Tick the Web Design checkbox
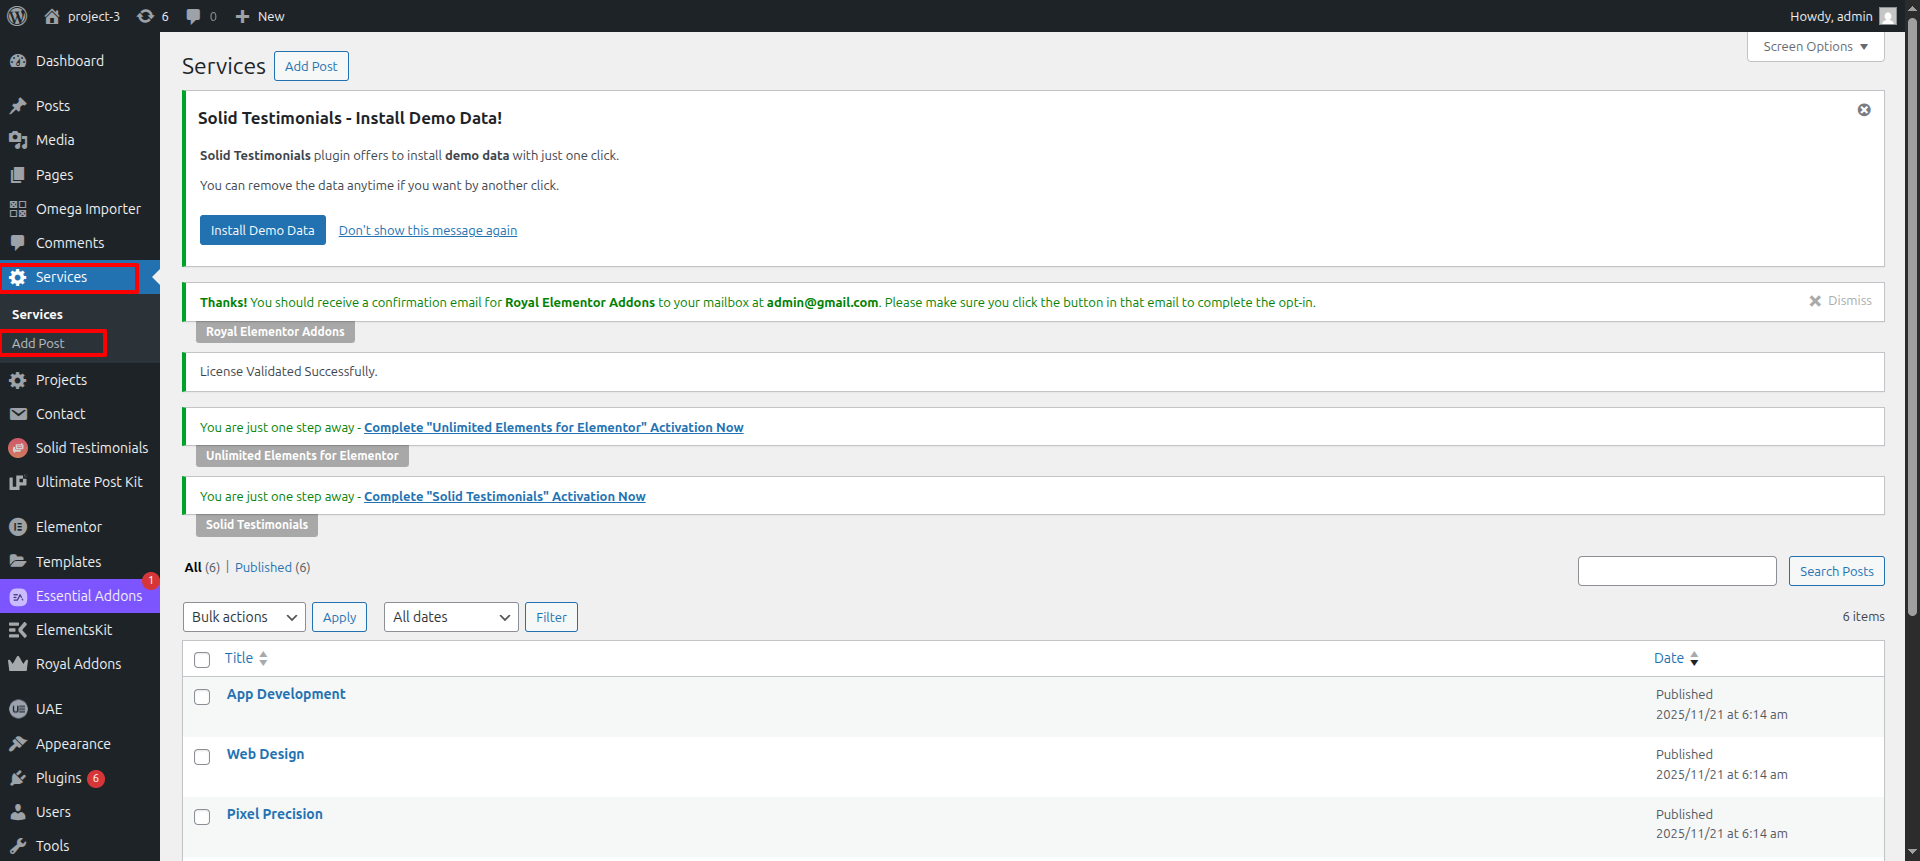Image resolution: width=1920 pixels, height=861 pixels. 202,757
